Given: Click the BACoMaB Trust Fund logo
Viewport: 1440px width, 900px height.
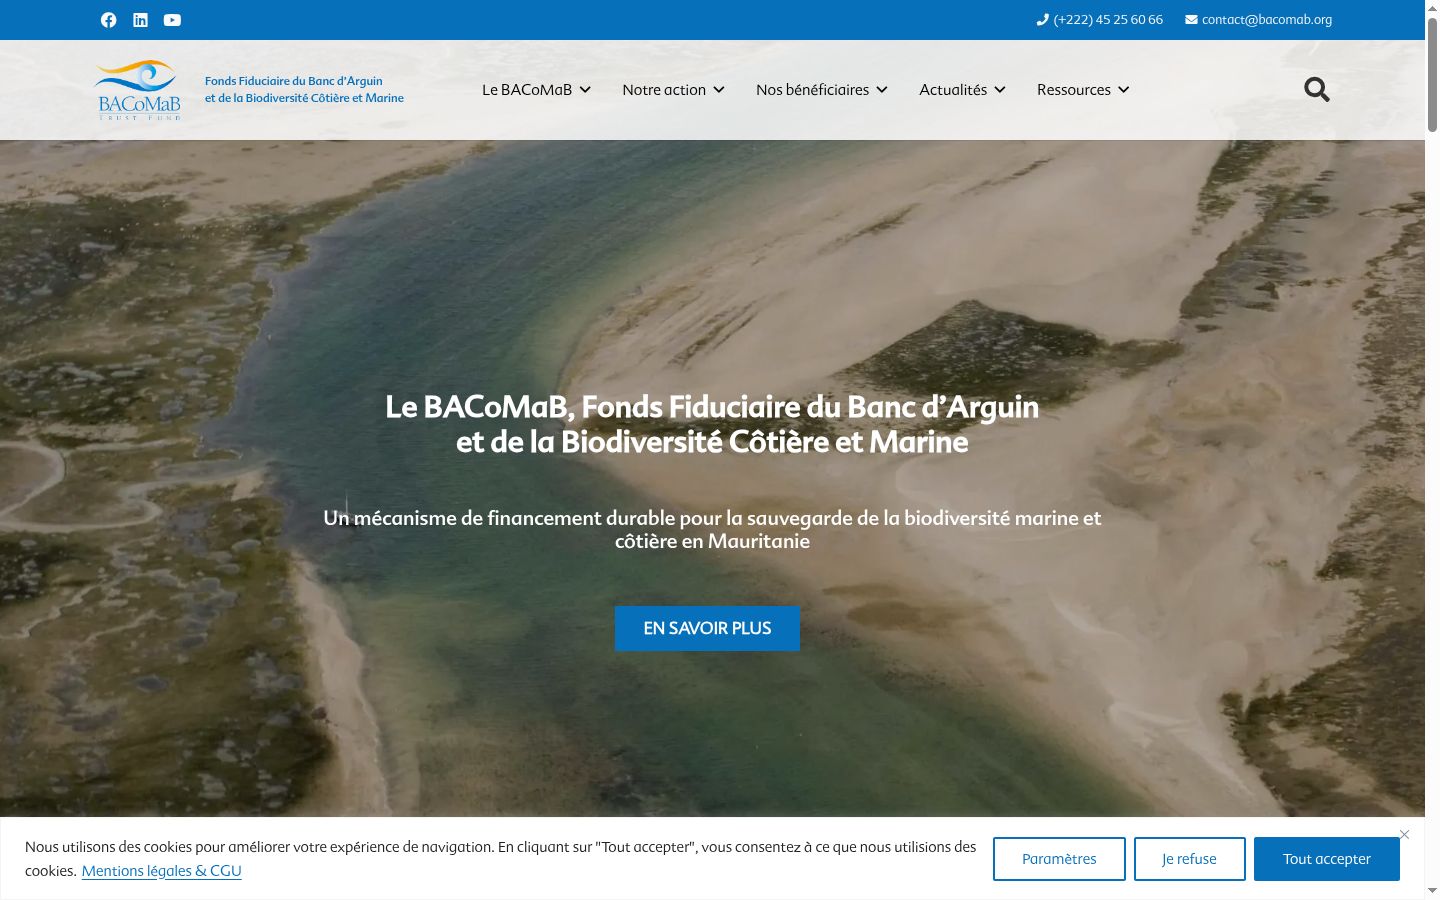Looking at the screenshot, I should point(139,90).
